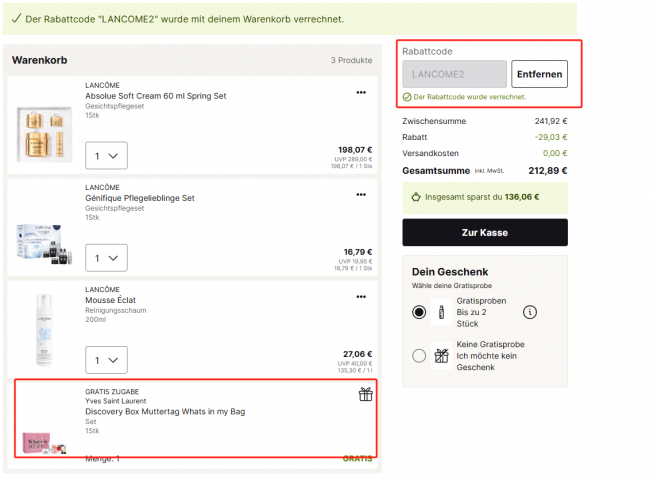
Task: Click the Yves Saint Laurent brand label
Action: (116, 401)
